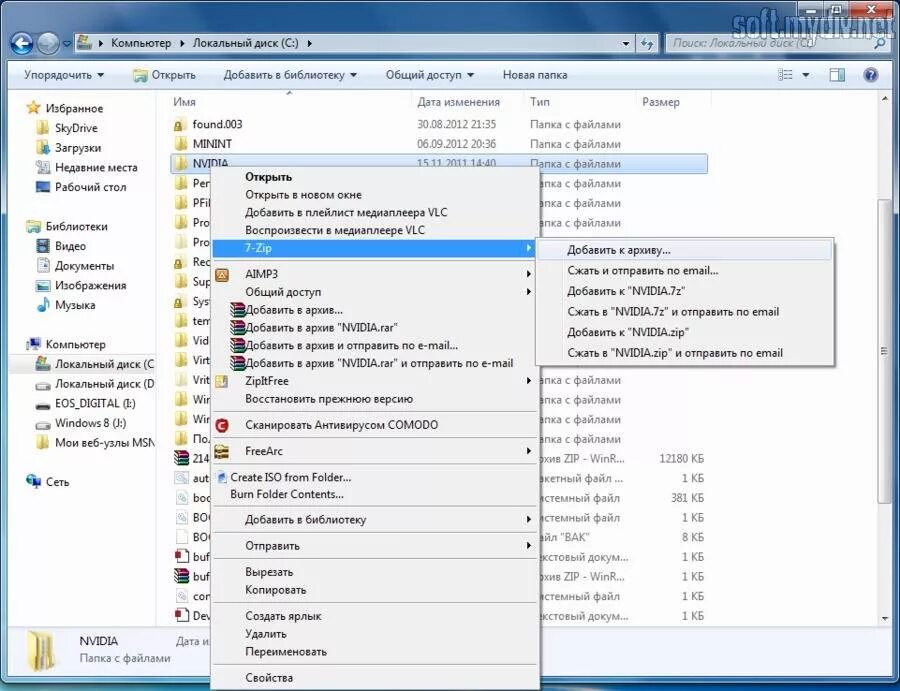Toggle the preview pane icon
This screenshot has width=900, height=691.
point(837,75)
